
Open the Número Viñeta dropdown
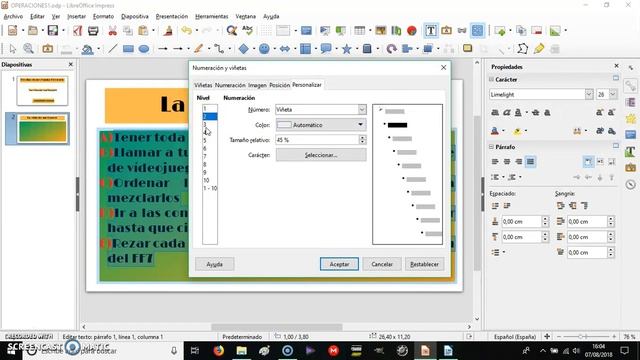click(x=362, y=109)
